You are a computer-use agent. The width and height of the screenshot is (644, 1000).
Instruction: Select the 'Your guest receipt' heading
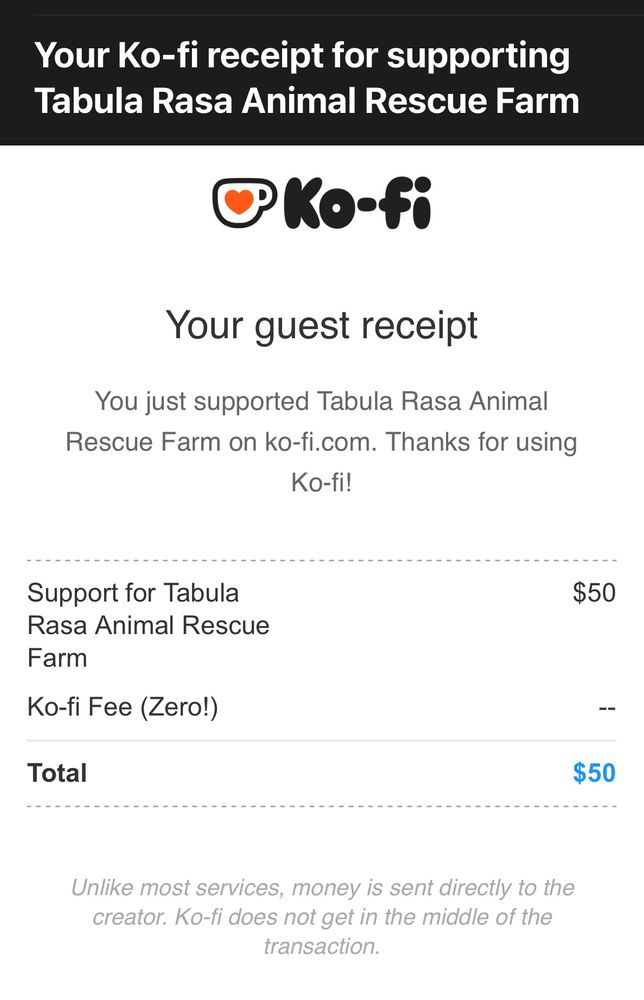pyautogui.click(x=322, y=326)
